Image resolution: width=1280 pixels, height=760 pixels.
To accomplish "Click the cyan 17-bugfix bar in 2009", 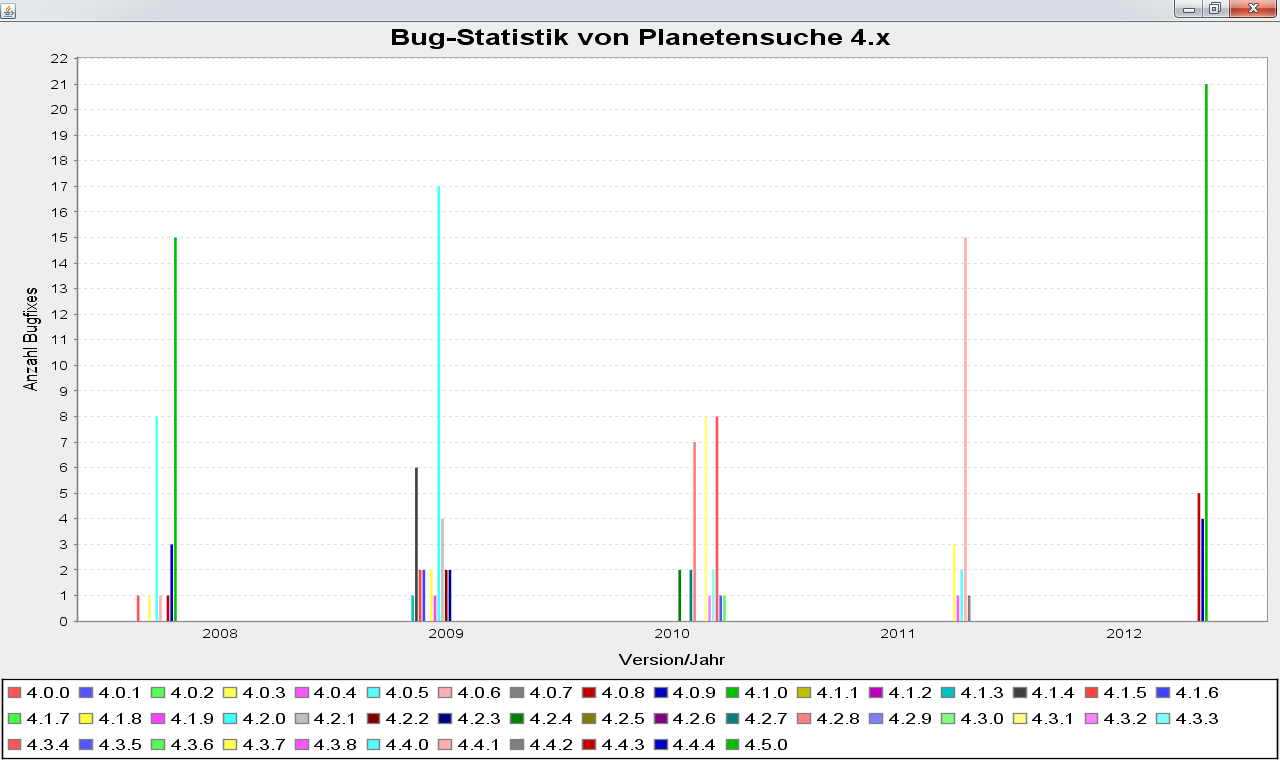I will point(438,403).
